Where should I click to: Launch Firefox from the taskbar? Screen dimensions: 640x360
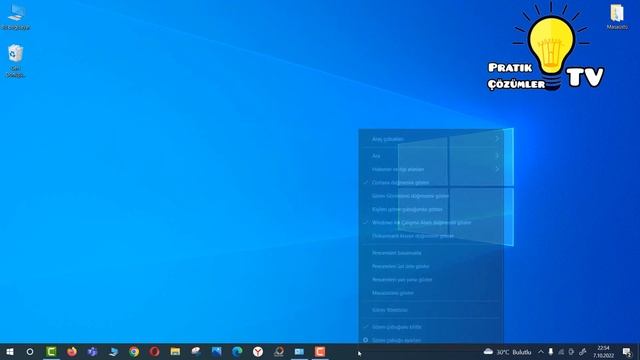click(72, 351)
